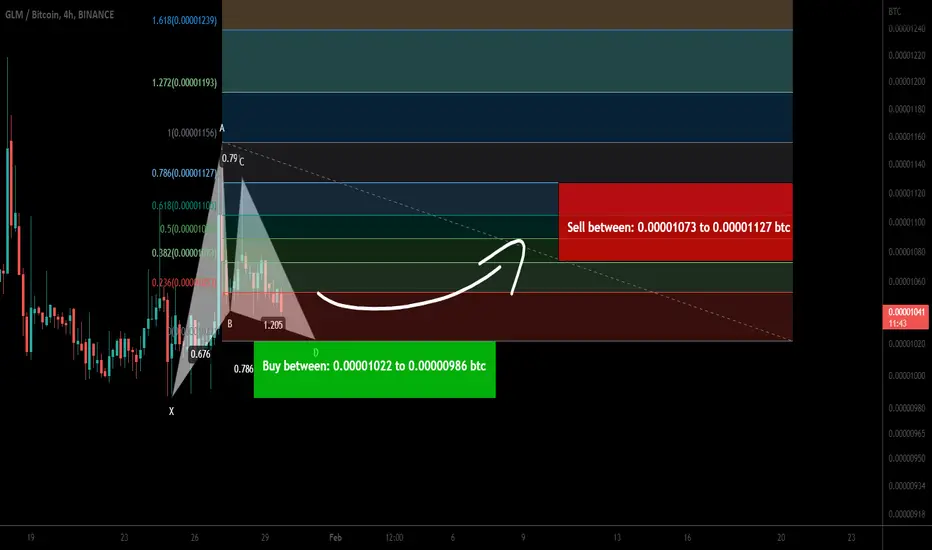The image size is (932, 550).
Task: Click the 0.786(0.00001127) Fibonacci level label
Action: pos(184,173)
